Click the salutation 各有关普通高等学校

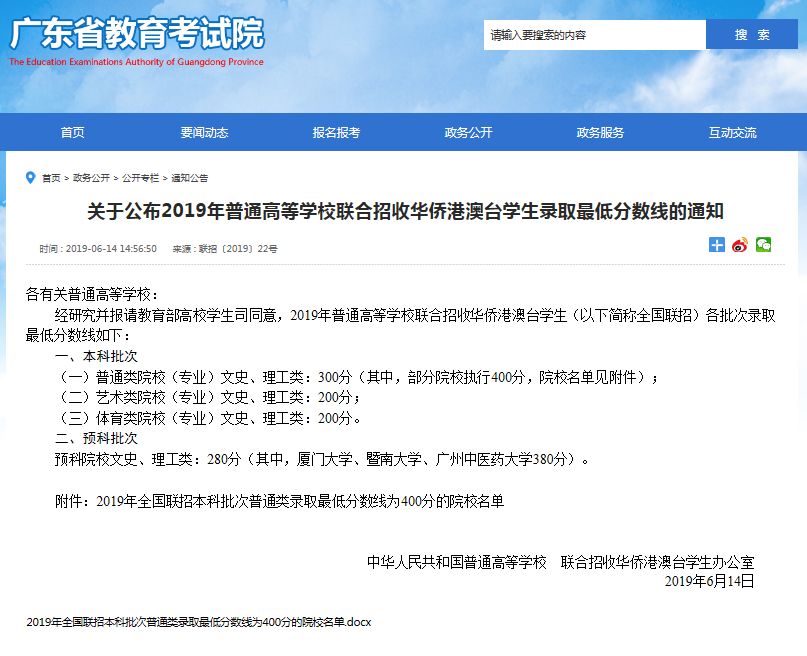pos(92,295)
